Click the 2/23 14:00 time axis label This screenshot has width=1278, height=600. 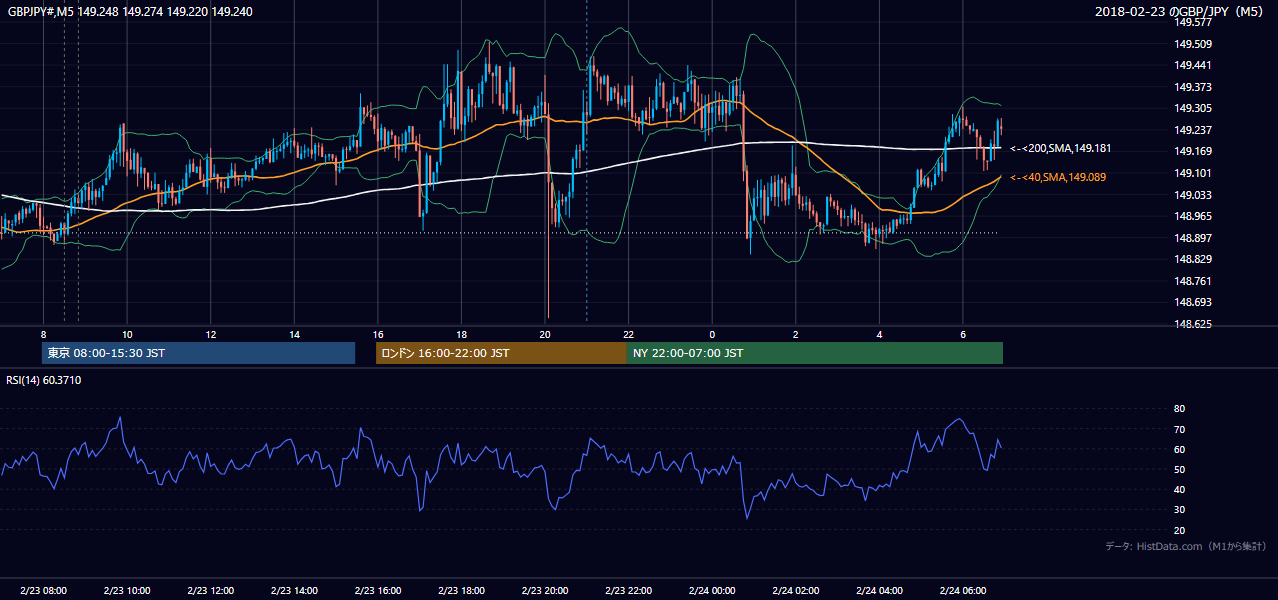294,590
